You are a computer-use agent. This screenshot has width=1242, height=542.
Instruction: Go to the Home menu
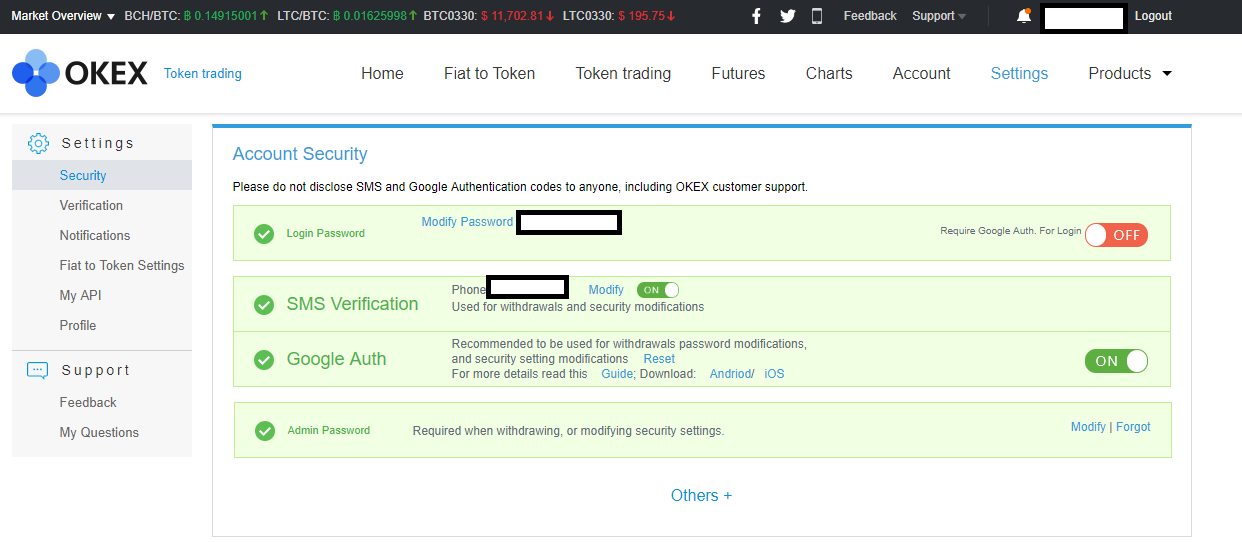click(382, 73)
